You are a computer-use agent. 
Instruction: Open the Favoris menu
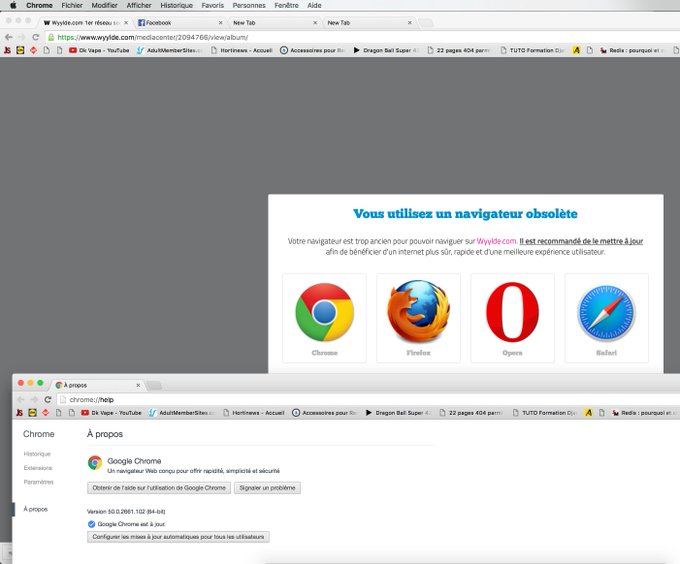click(212, 5)
